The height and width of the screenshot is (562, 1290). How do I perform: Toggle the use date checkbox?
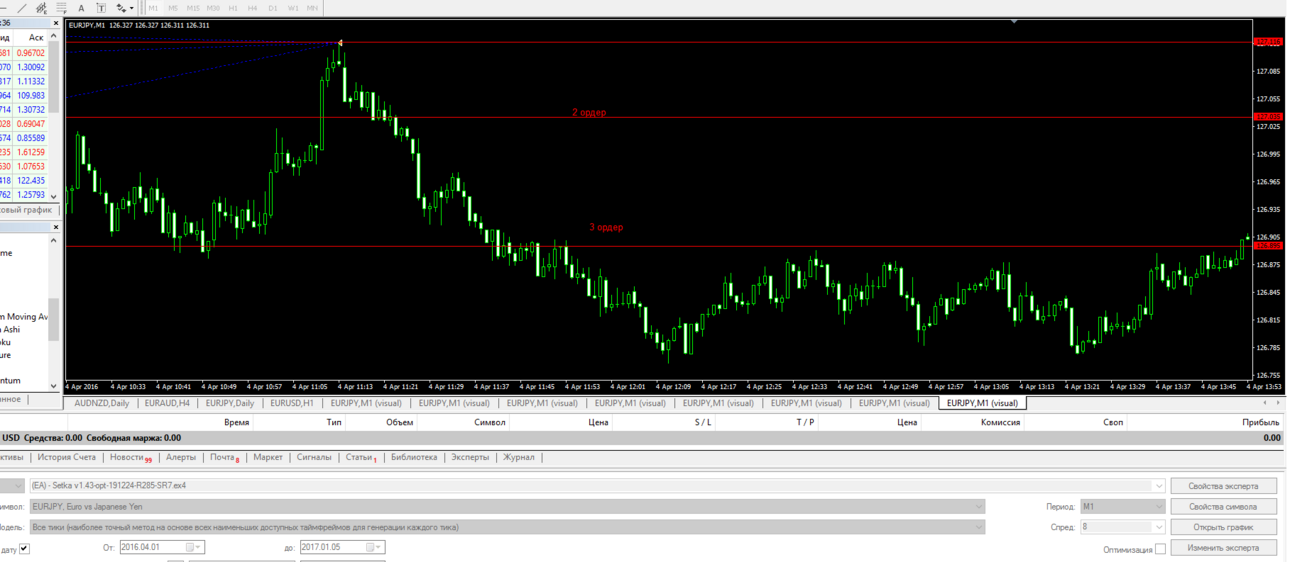coord(25,548)
